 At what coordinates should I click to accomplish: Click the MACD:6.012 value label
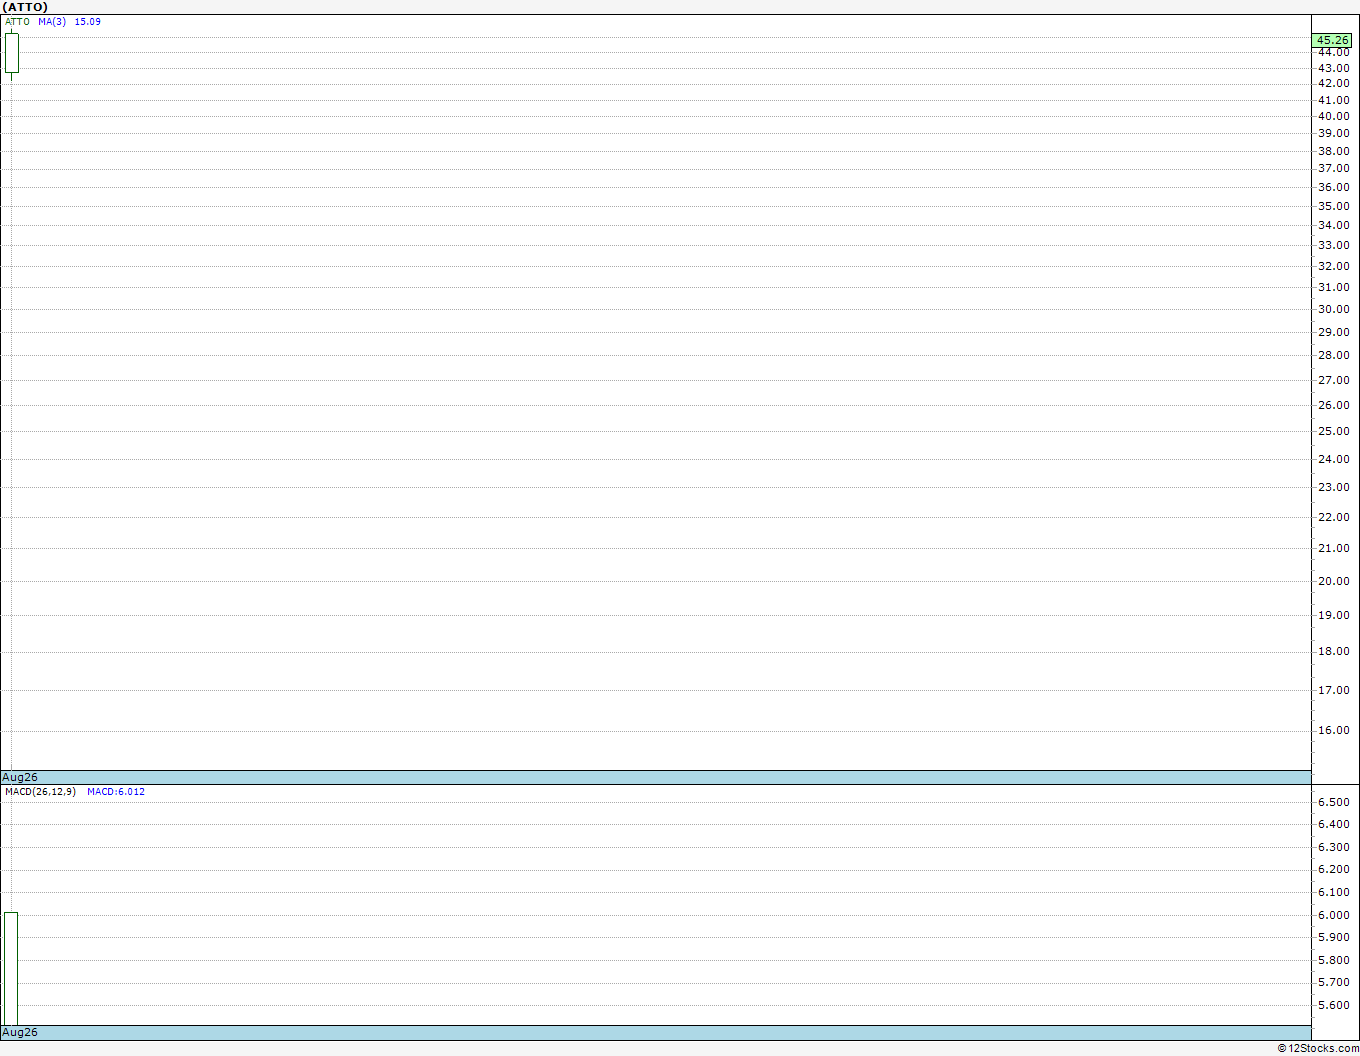[x=116, y=792]
